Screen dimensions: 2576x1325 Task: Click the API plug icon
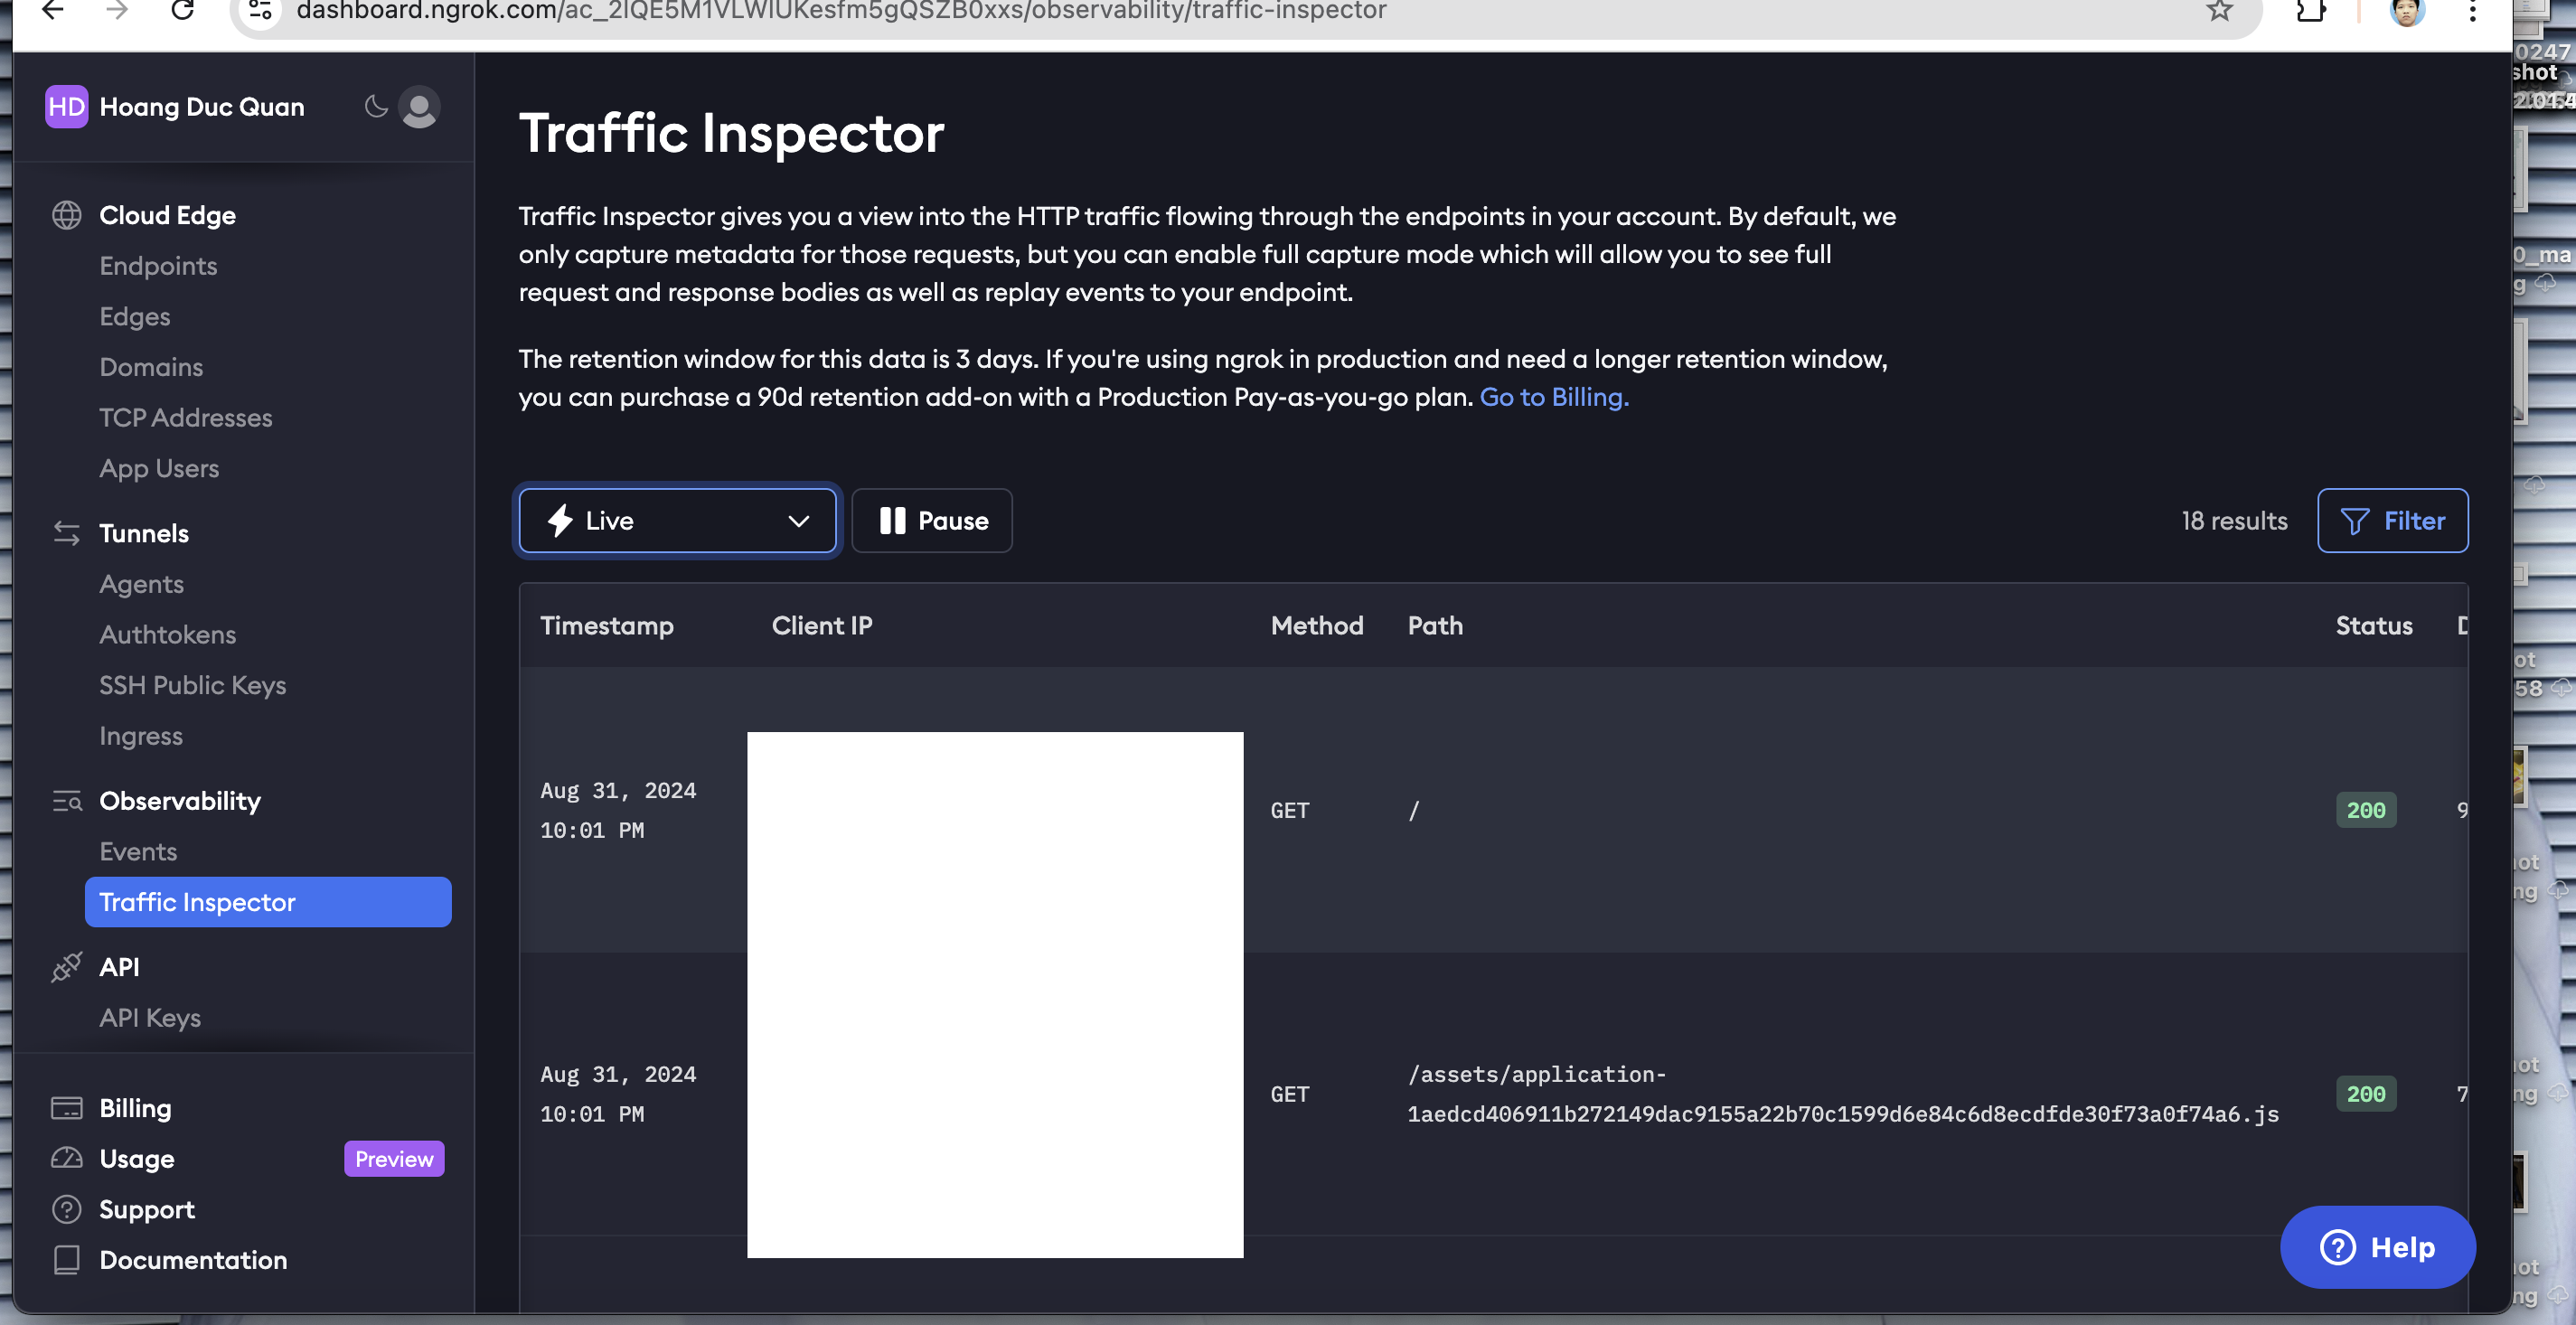point(66,967)
